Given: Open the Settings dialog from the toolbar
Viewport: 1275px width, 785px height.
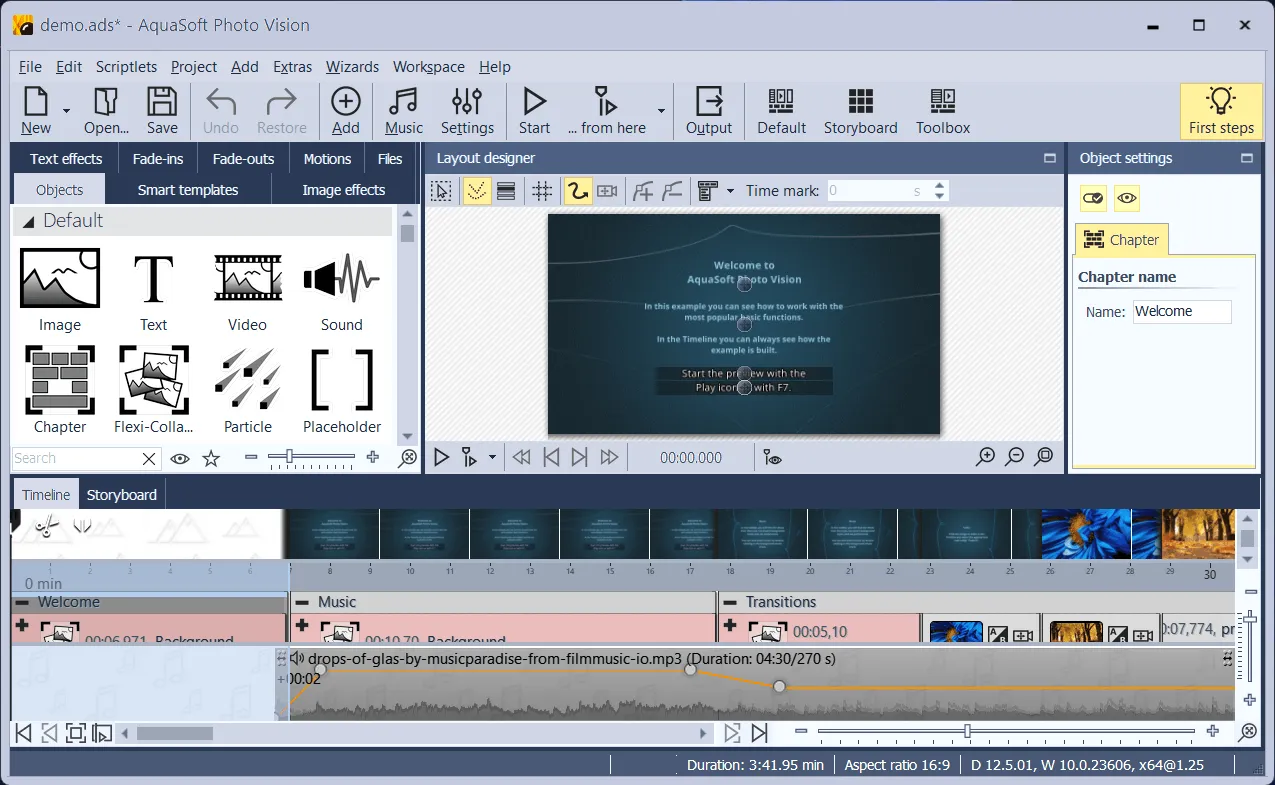Looking at the screenshot, I should (x=467, y=110).
